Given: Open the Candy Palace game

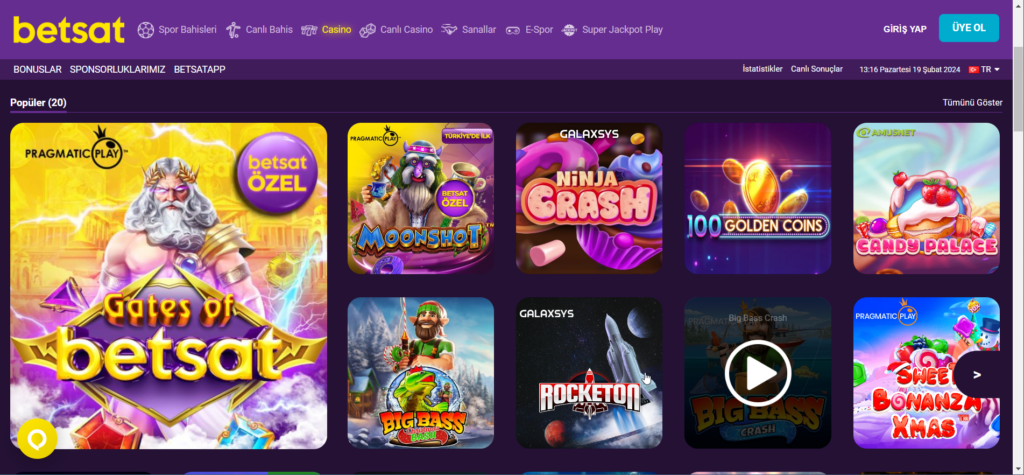Looking at the screenshot, I should click(x=926, y=198).
